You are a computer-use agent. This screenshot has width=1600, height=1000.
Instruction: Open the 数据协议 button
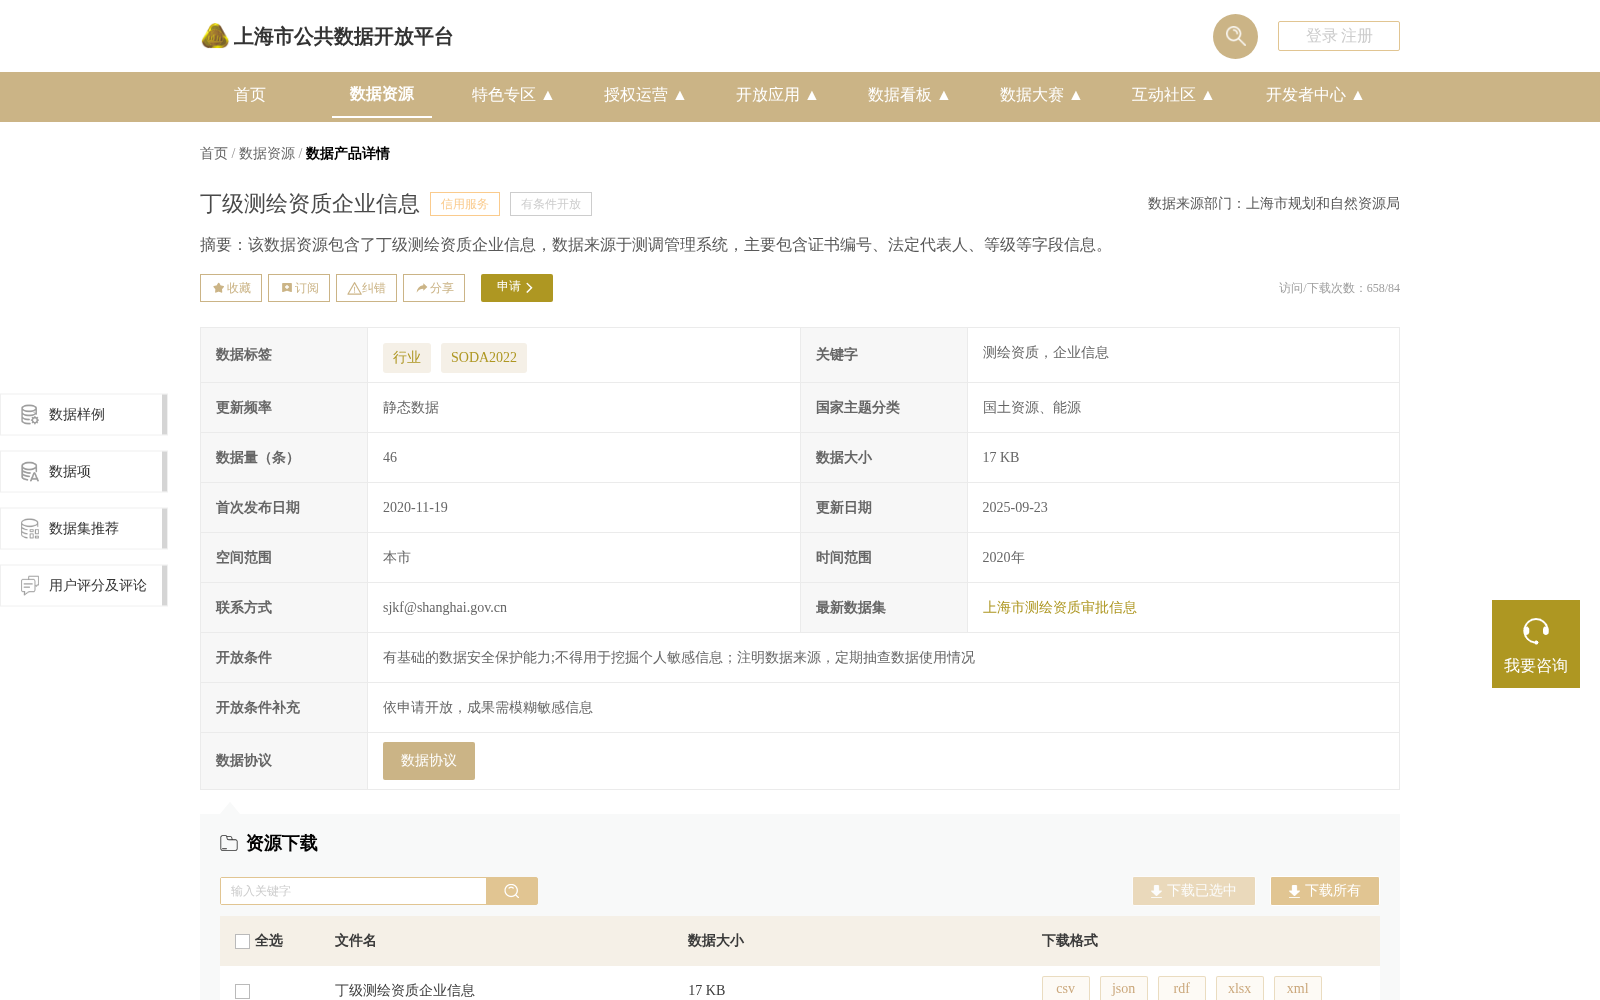point(429,761)
